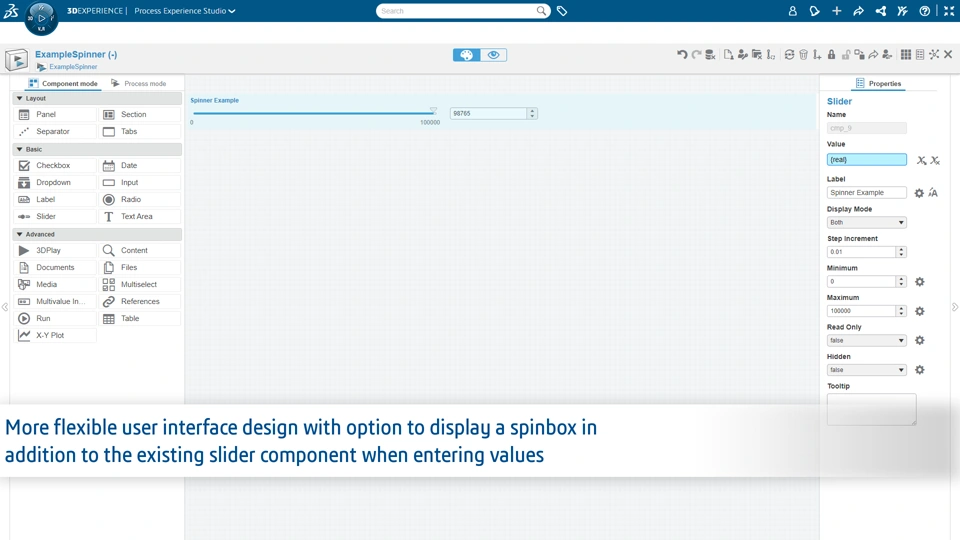Click the refresh circular arrows icon
The height and width of the screenshot is (540, 960).
click(x=789, y=54)
